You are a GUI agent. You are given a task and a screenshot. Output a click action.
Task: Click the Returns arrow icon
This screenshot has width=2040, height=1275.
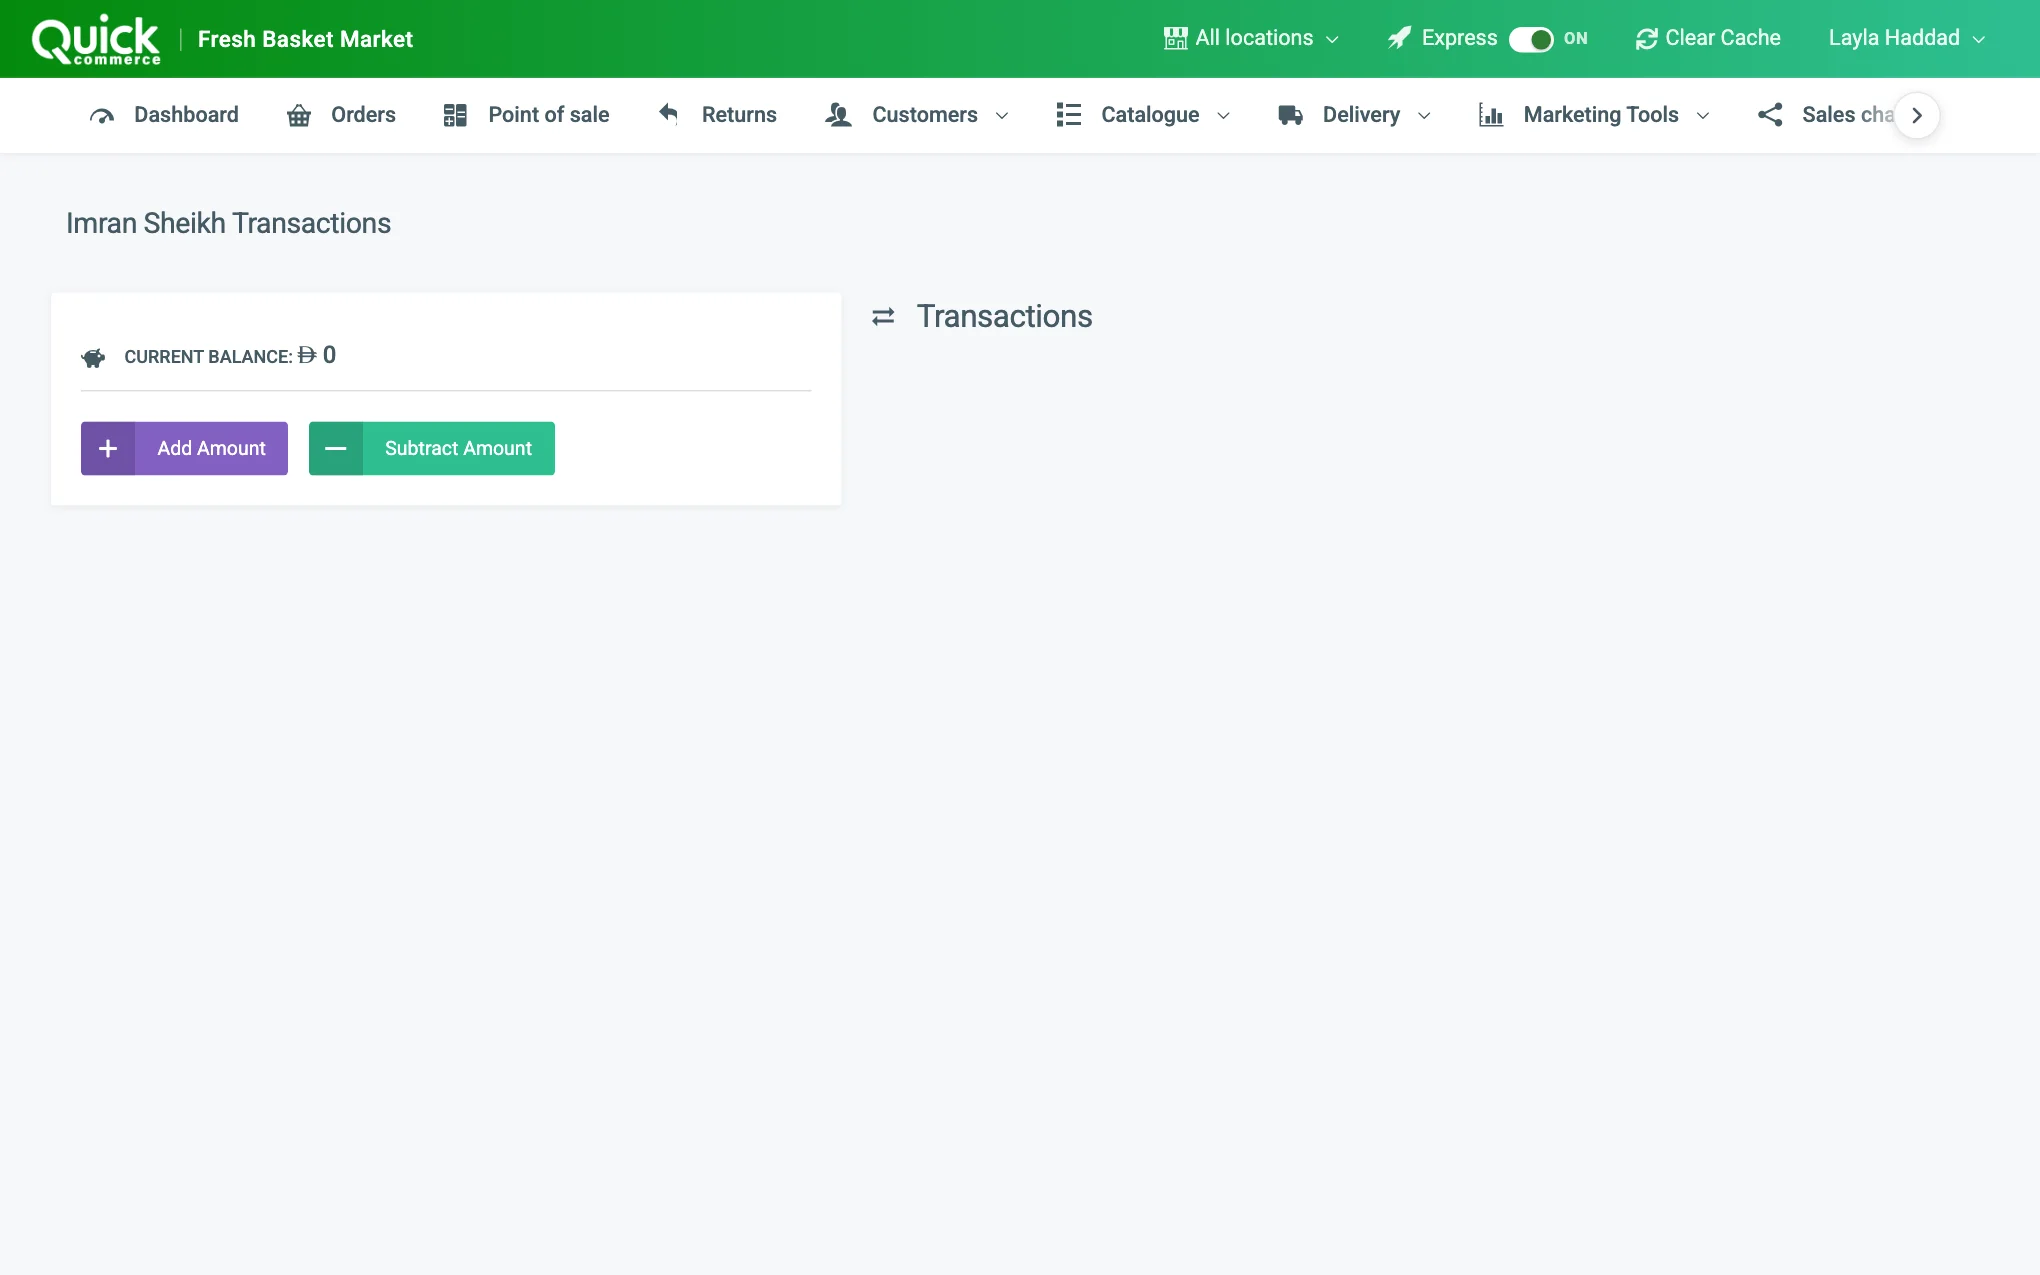point(669,115)
